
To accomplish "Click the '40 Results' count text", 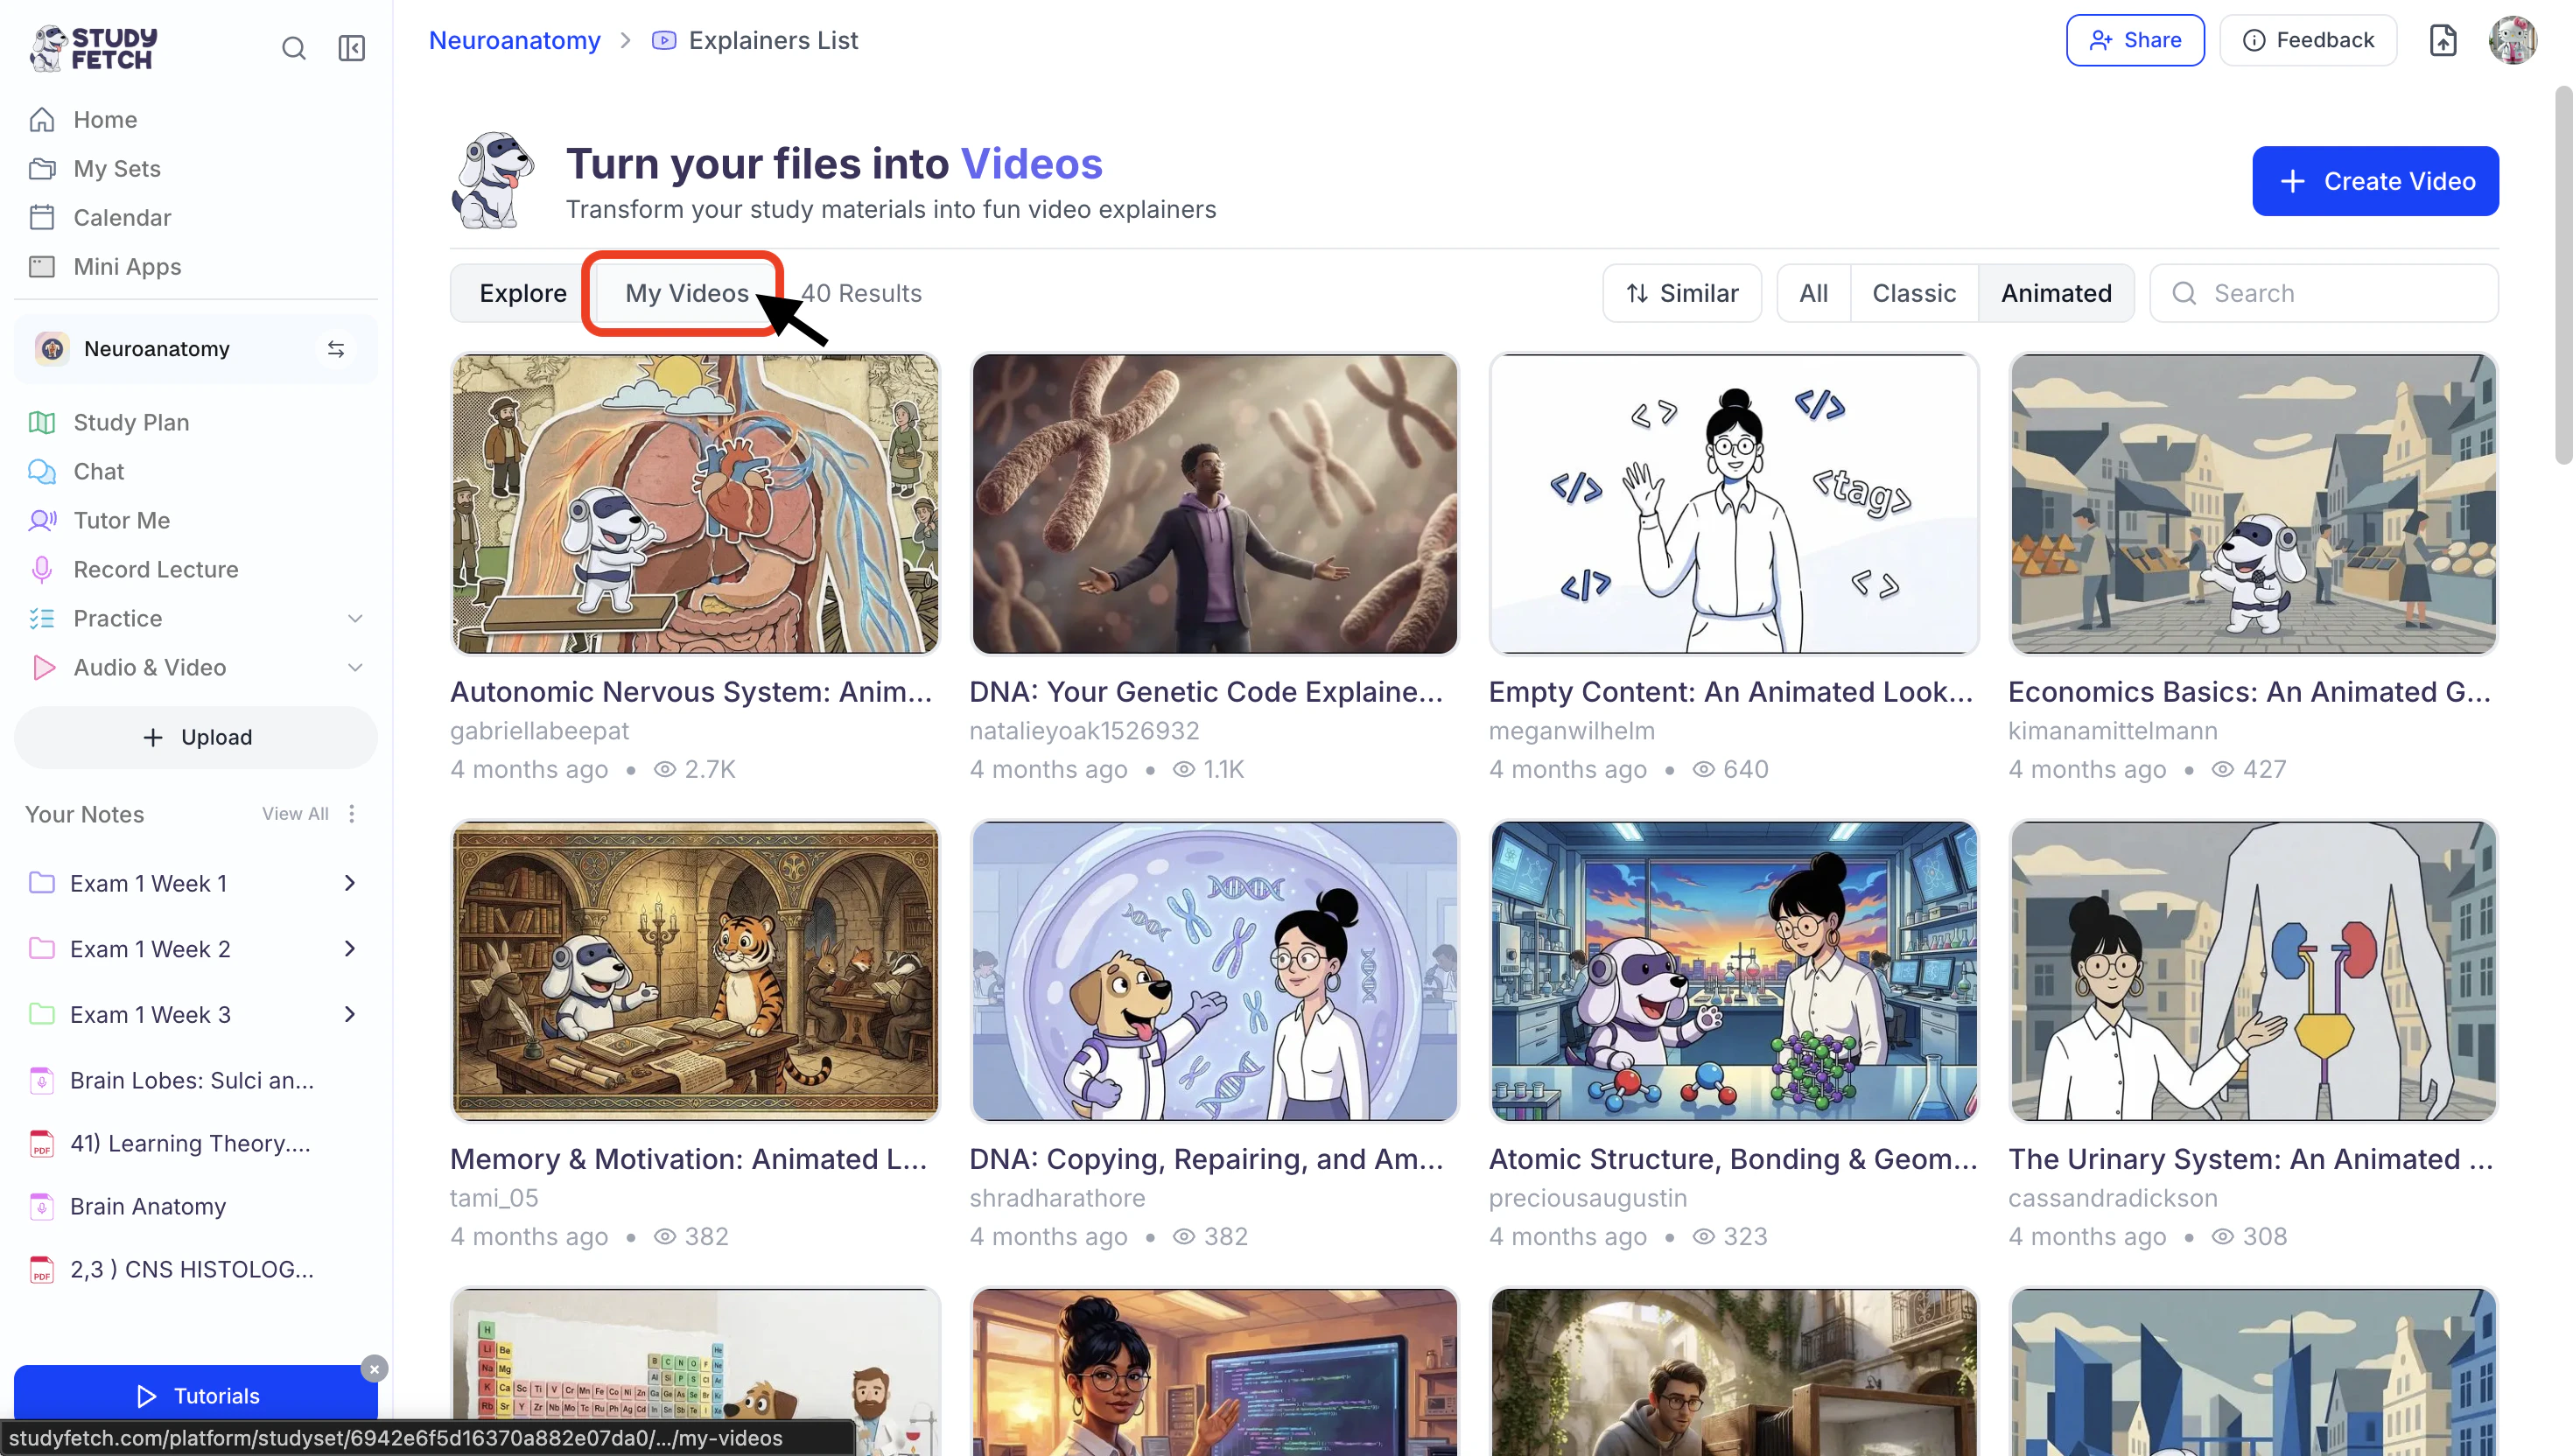I will [862, 294].
